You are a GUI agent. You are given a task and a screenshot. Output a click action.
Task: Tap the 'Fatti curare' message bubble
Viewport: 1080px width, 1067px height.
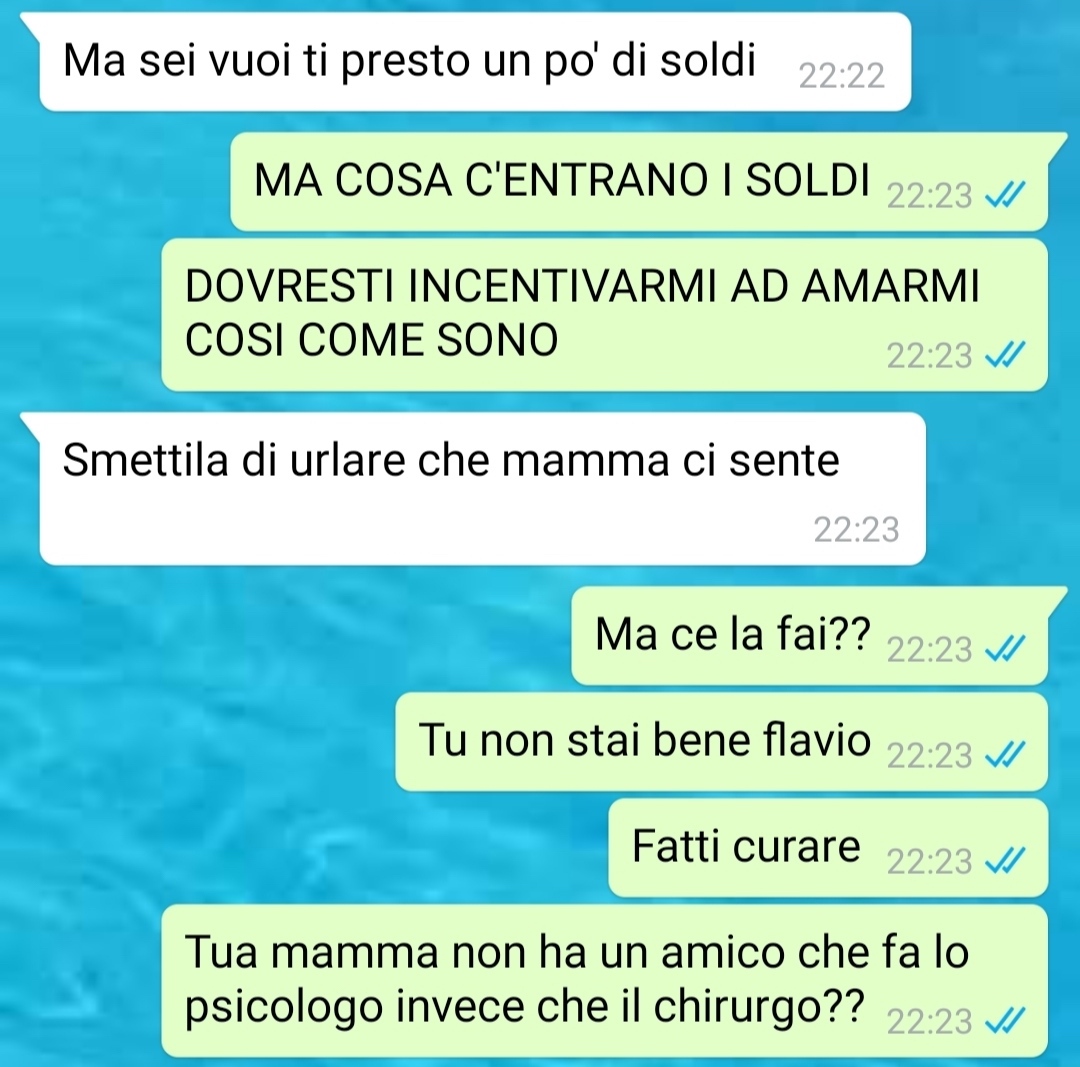tap(829, 847)
